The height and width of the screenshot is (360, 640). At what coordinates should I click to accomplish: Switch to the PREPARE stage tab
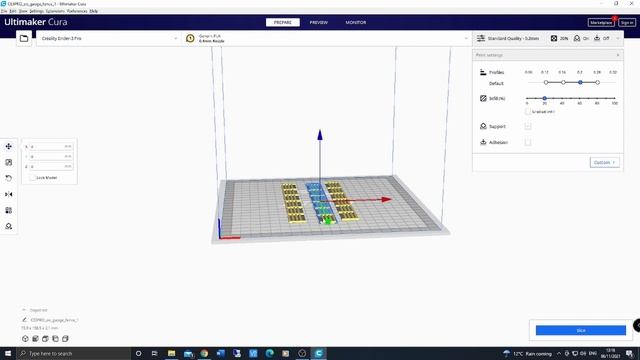click(x=282, y=22)
